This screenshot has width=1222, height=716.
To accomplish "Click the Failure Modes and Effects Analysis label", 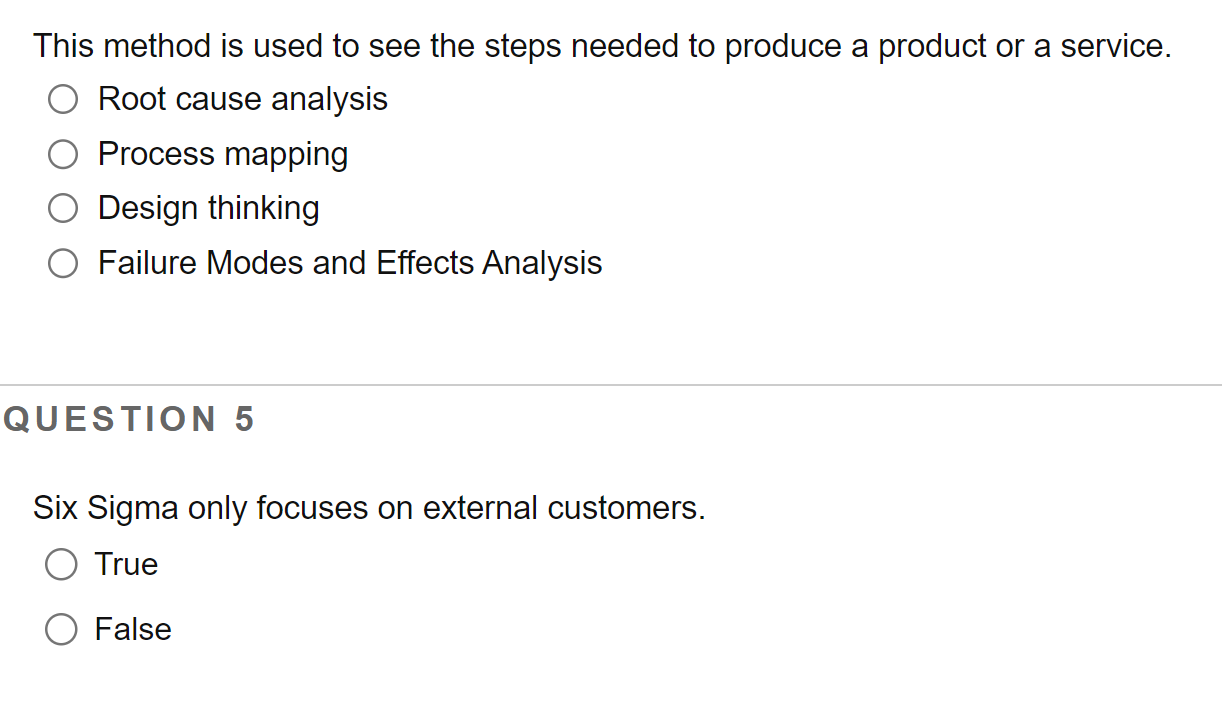I will (x=350, y=263).
